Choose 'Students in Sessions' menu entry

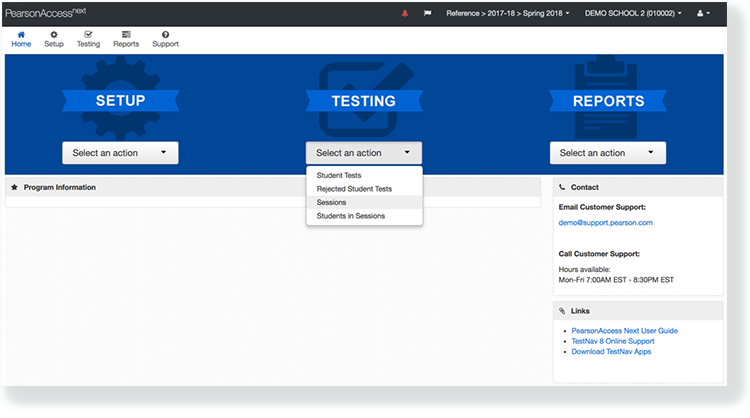(x=350, y=216)
